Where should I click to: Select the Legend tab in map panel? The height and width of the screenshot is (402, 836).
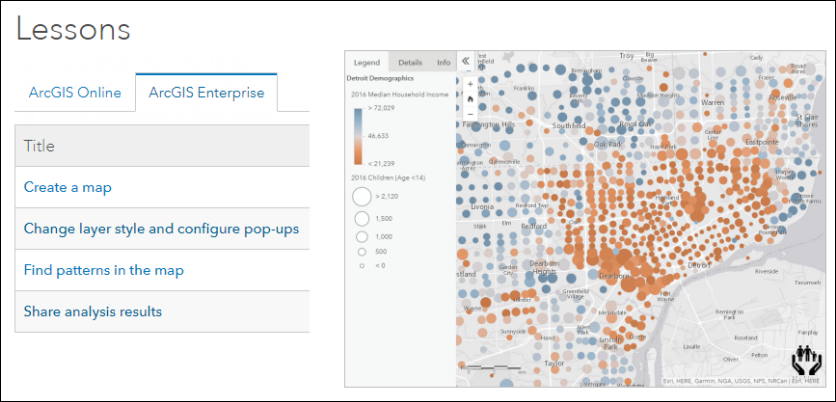(367, 62)
